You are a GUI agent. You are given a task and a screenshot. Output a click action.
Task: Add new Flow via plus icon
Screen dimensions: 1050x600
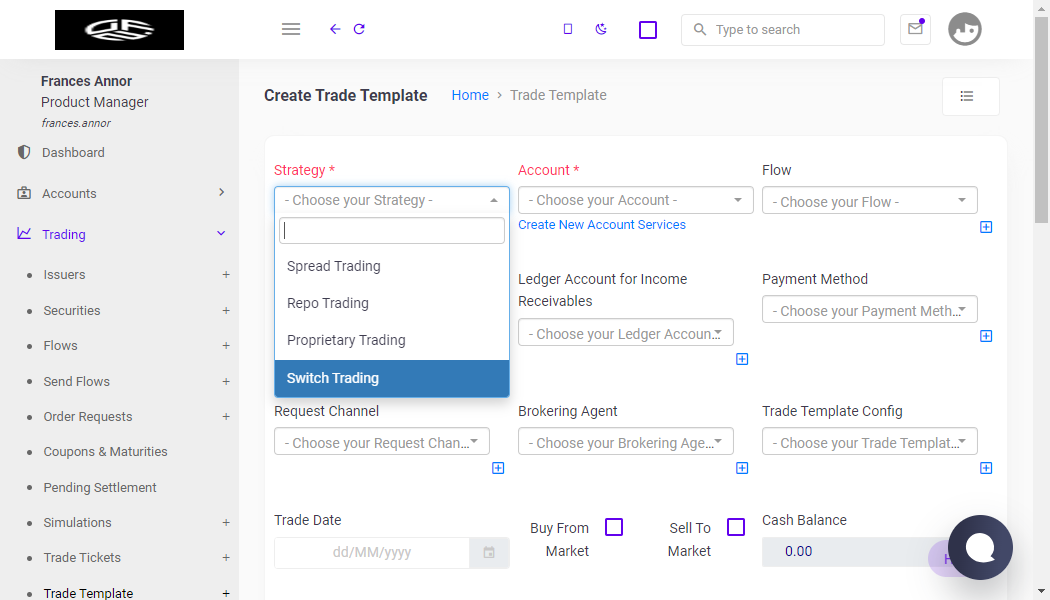click(986, 227)
